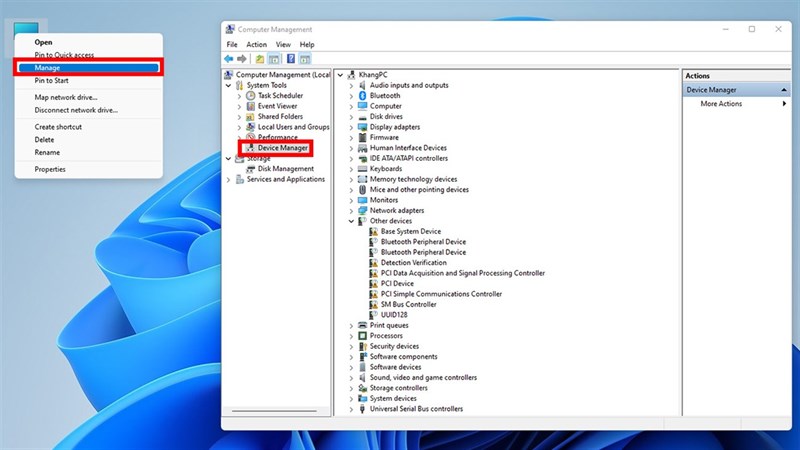
Task: Expand Sound, video and game controllers
Action: (x=351, y=378)
